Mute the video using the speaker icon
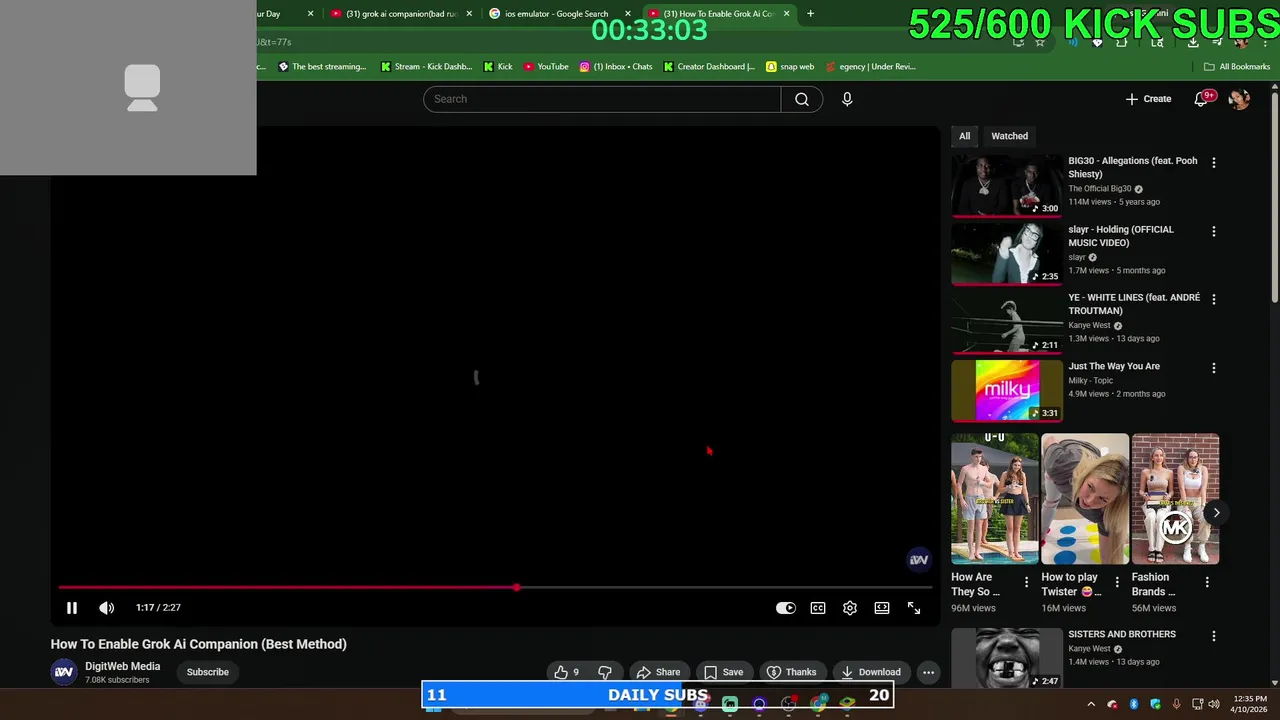 [x=106, y=608]
